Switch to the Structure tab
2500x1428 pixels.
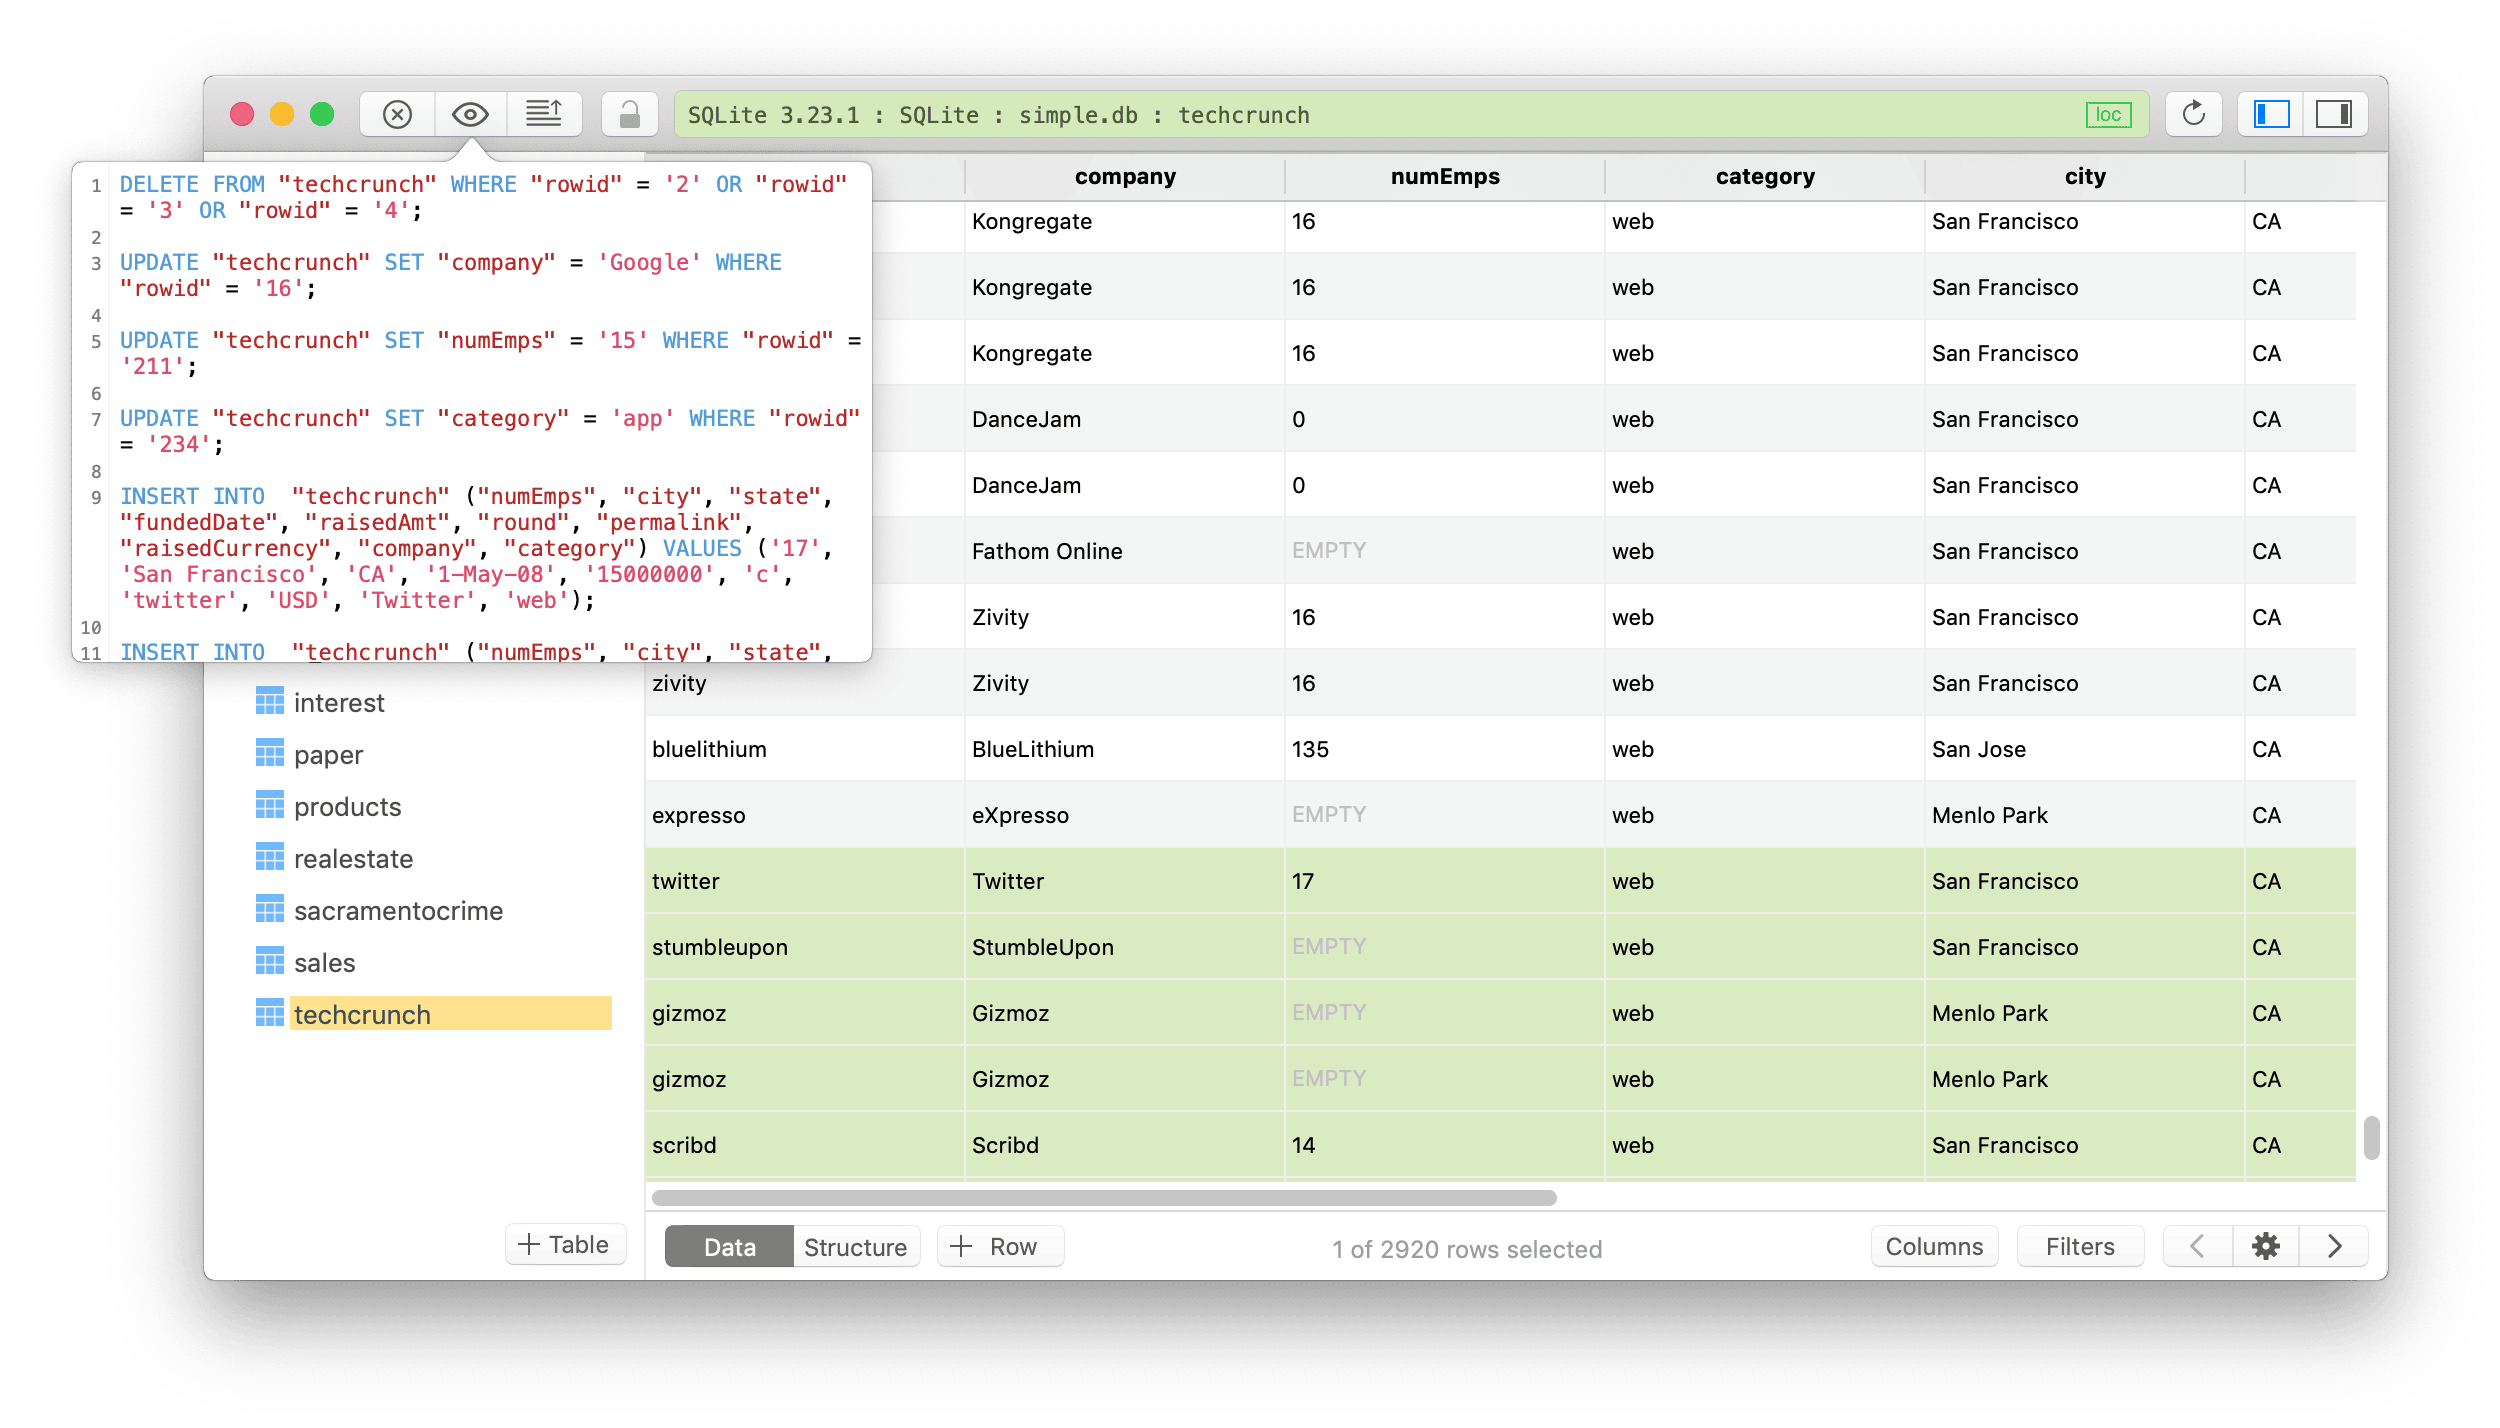pos(856,1247)
